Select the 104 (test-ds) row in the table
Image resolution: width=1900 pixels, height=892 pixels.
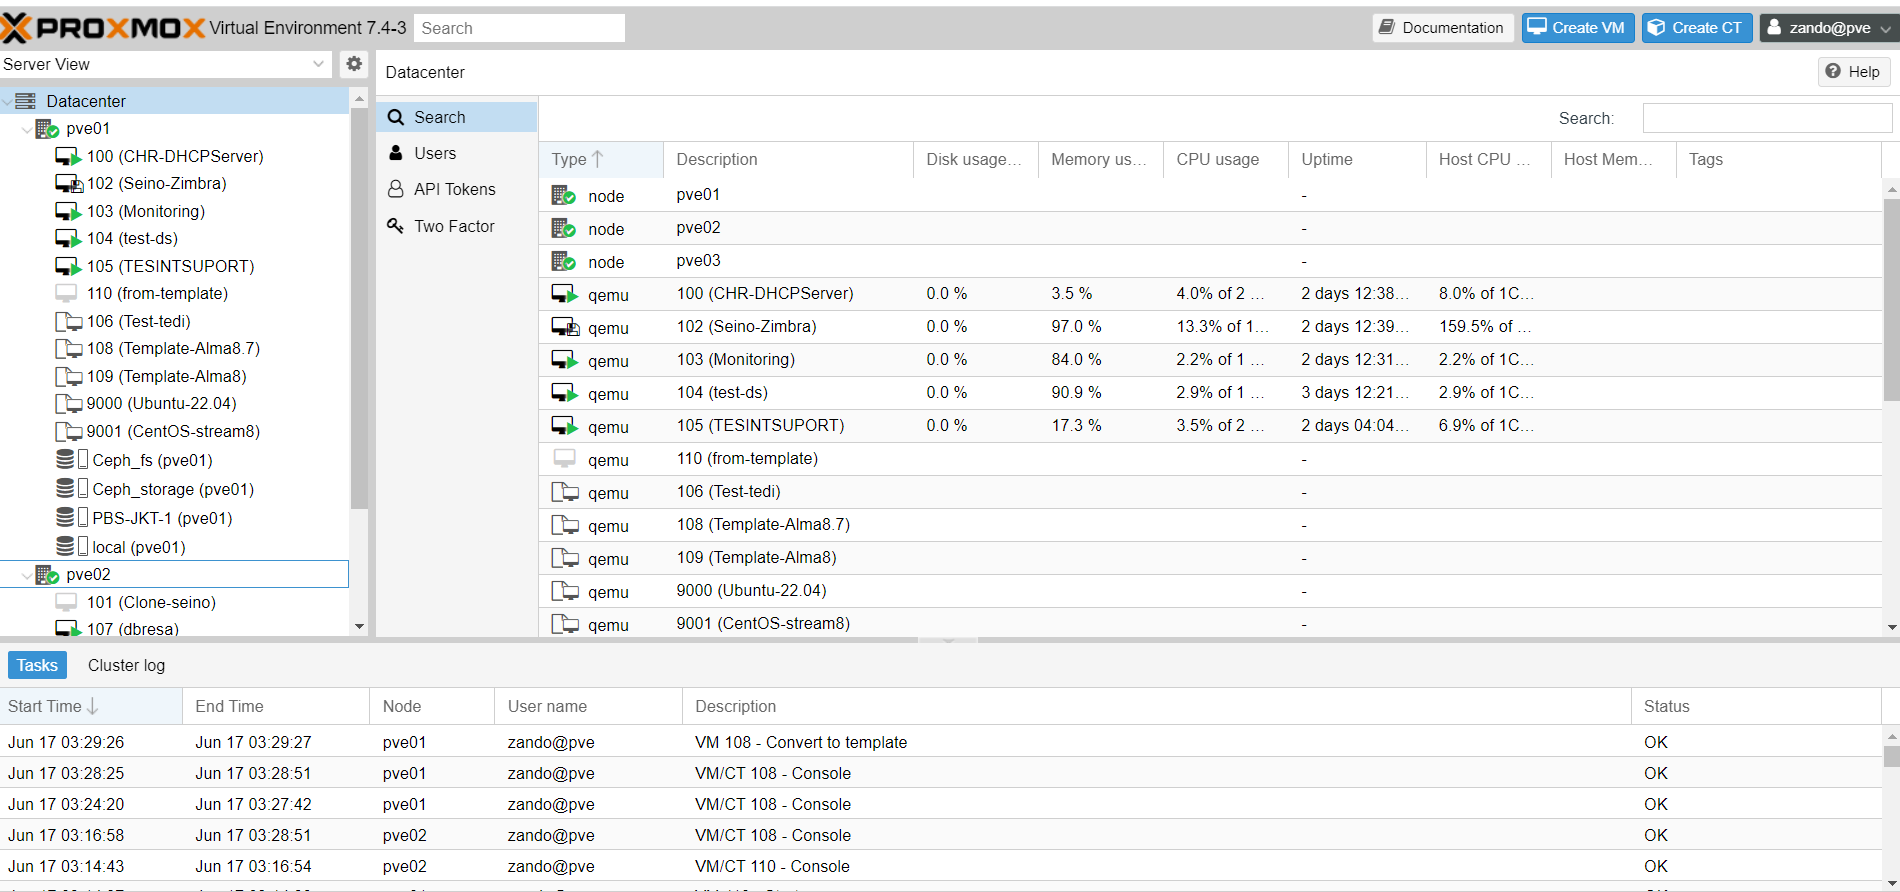pos(1210,393)
